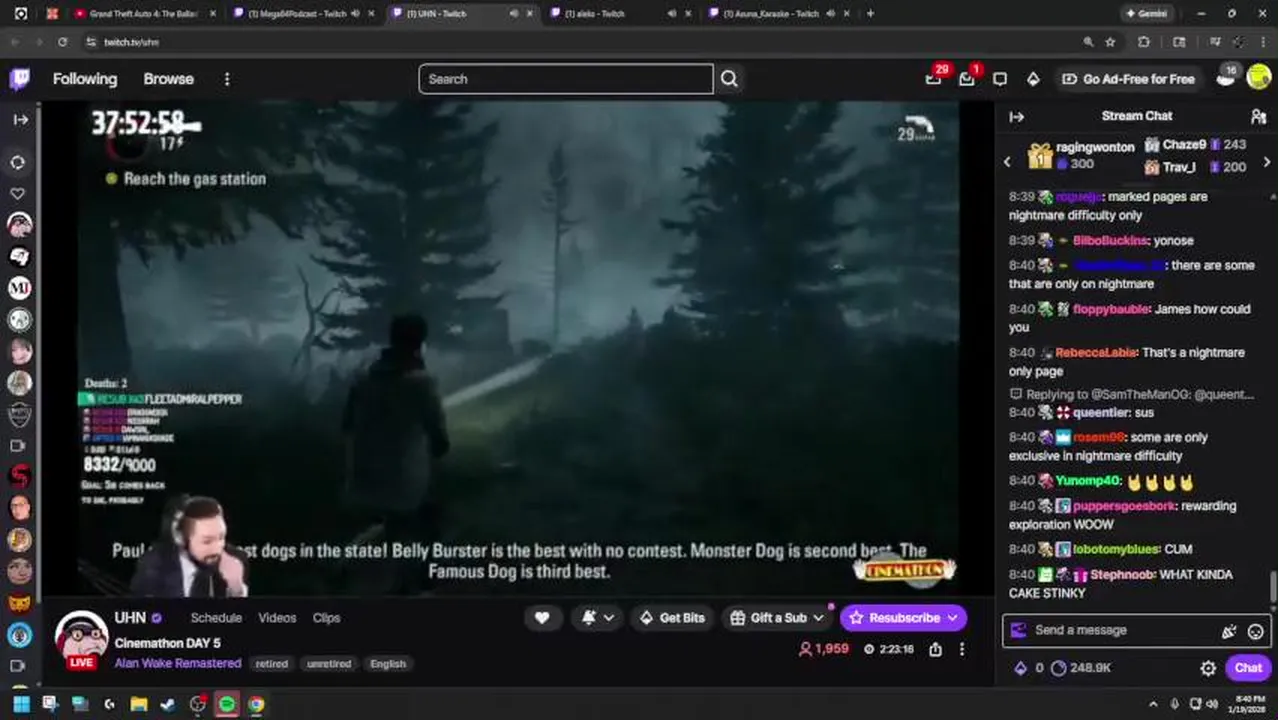Image resolution: width=1278 pixels, height=720 pixels.
Task: Open the Chrome extensions puzzle icon
Action: point(1144,42)
